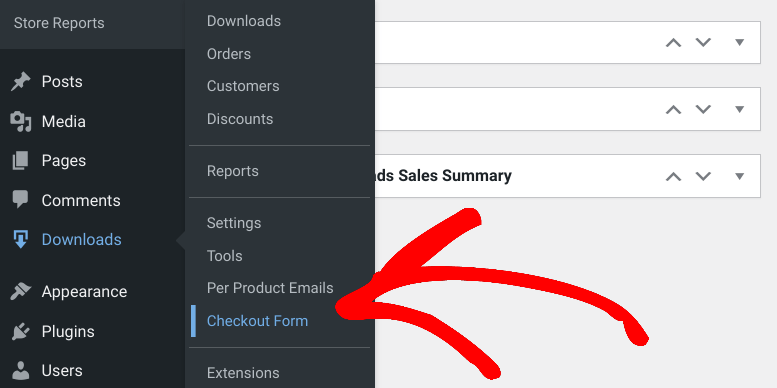Go to Store Reports link
Screen dimensions: 777x388
click(59, 23)
